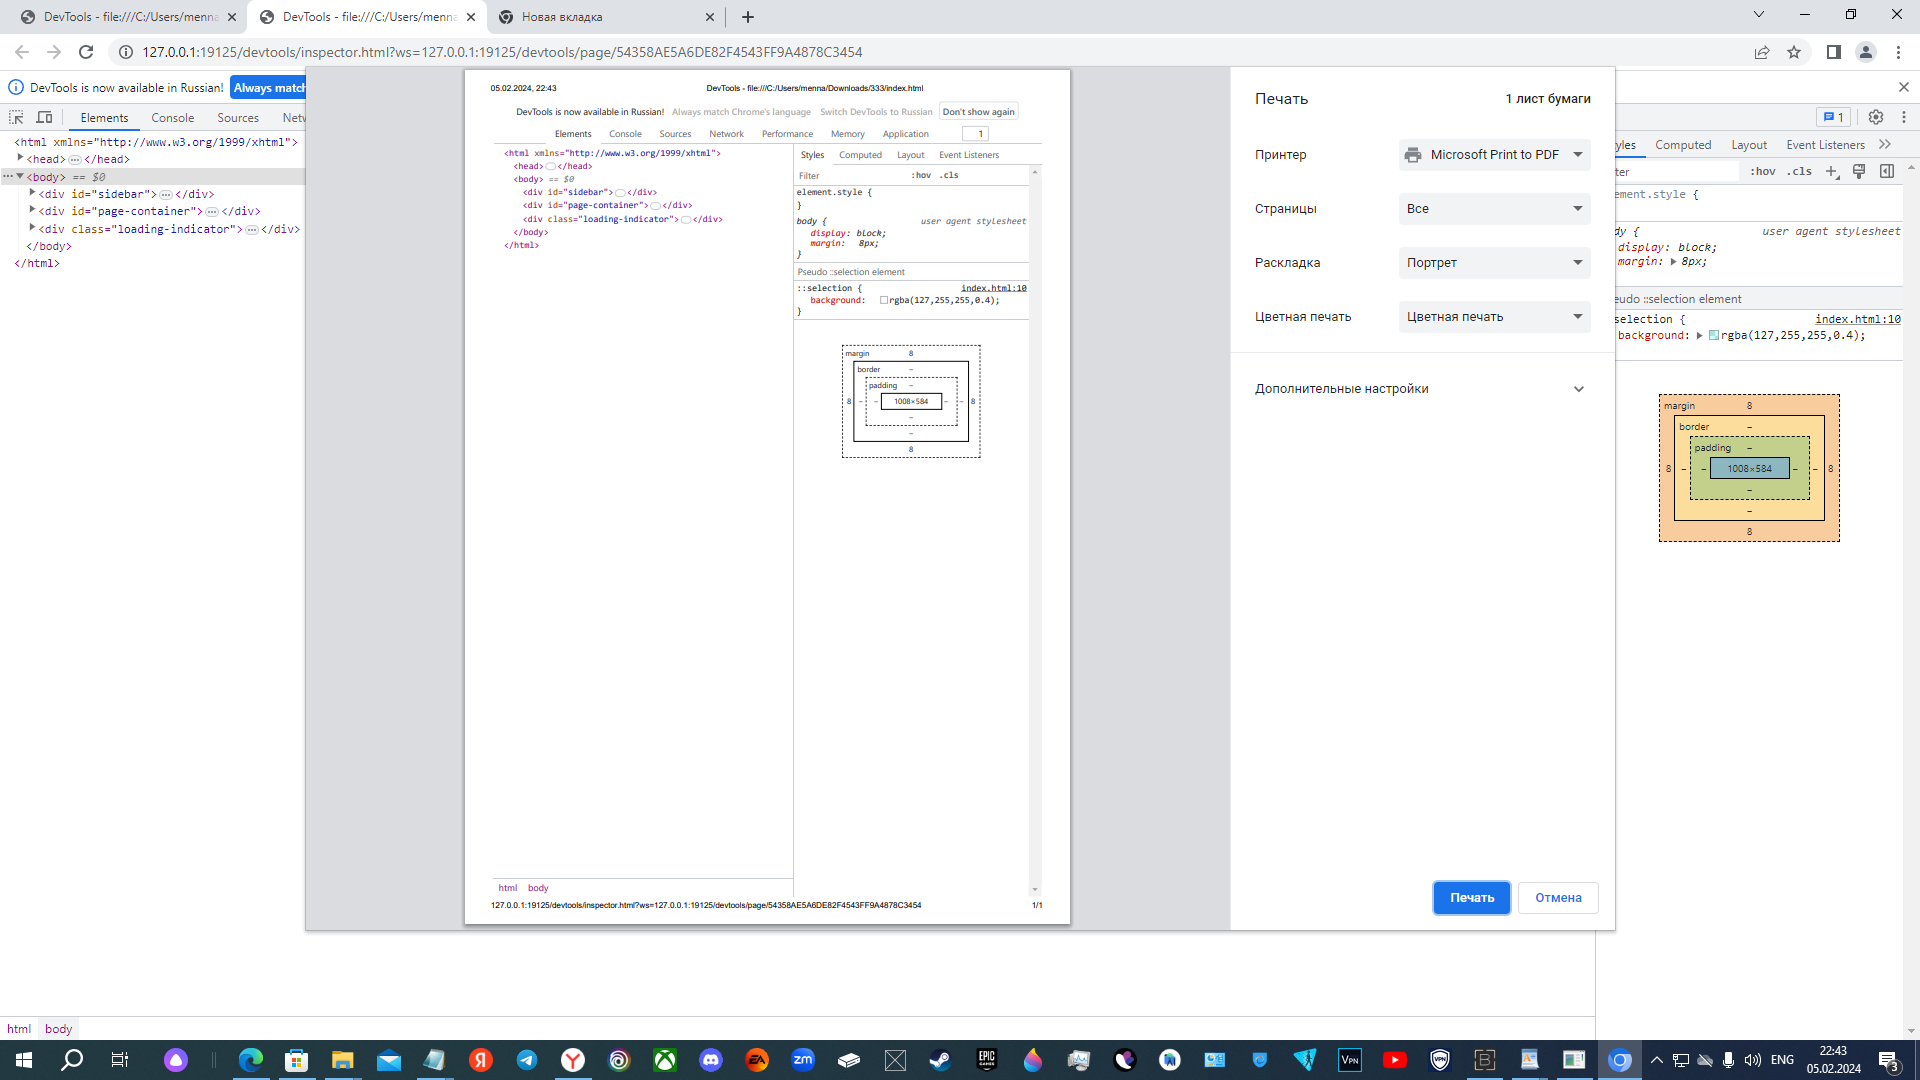Open the Printer dropdown Microsoft Print to PDF
Screen dimensions: 1920x1080
click(1494, 155)
